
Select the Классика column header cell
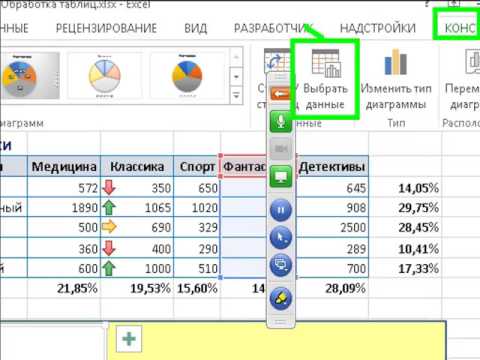(137, 166)
